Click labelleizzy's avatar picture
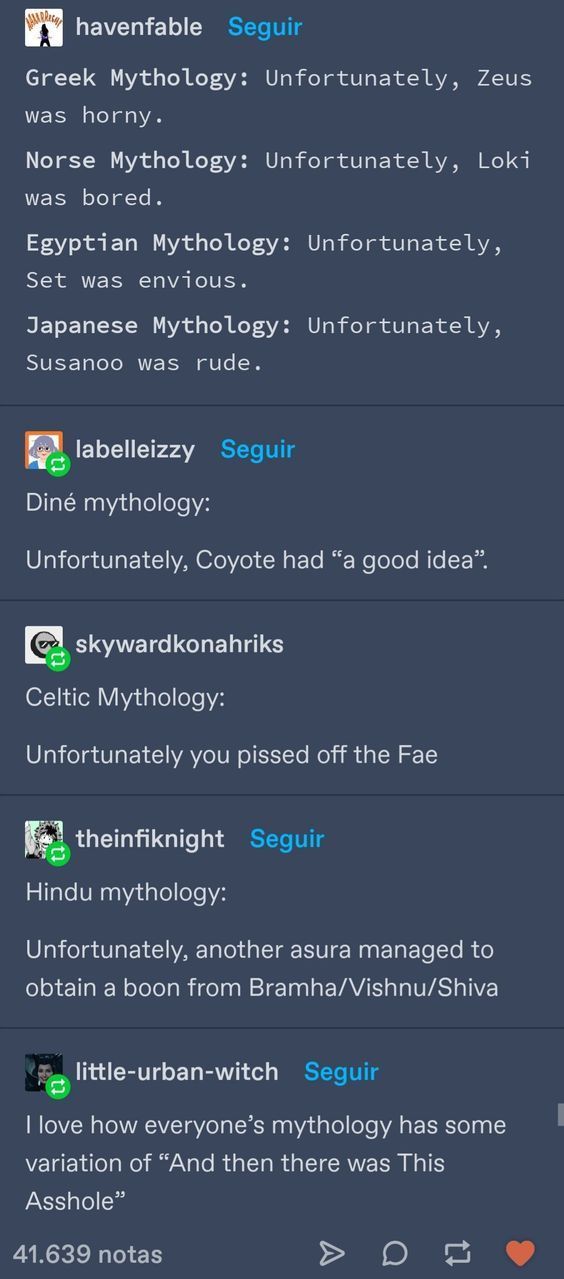This screenshot has height=1279, width=564. point(44,450)
